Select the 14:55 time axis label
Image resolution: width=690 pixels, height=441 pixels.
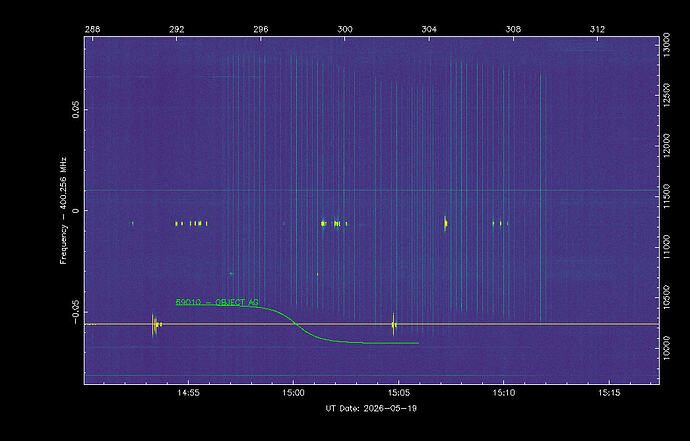(188, 393)
